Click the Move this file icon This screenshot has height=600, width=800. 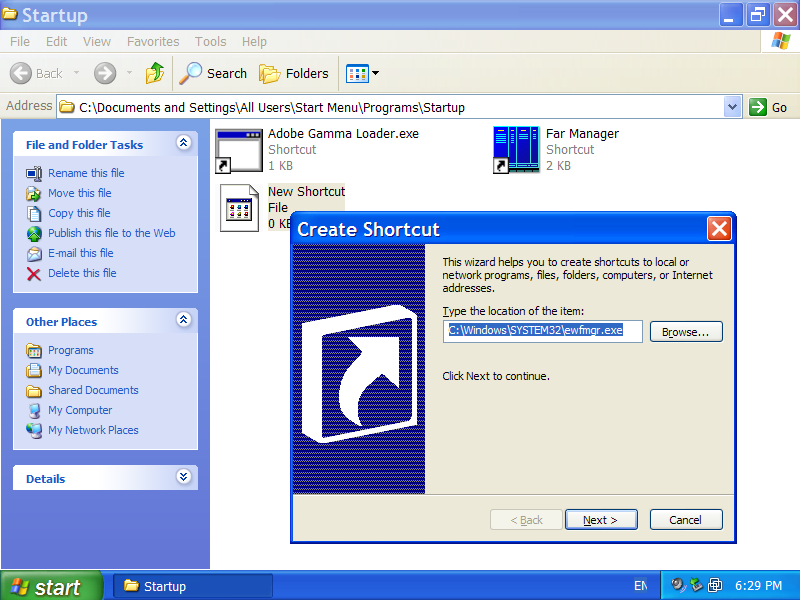(x=34, y=193)
